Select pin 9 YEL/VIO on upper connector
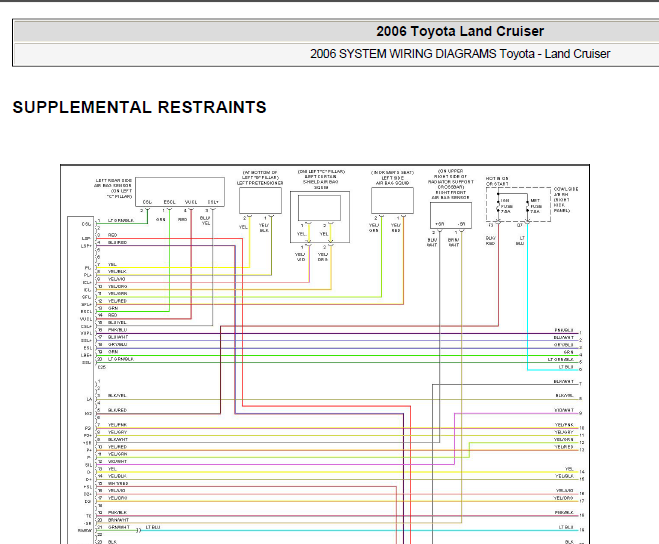The width and height of the screenshot is (659, 544). [116, 279]
